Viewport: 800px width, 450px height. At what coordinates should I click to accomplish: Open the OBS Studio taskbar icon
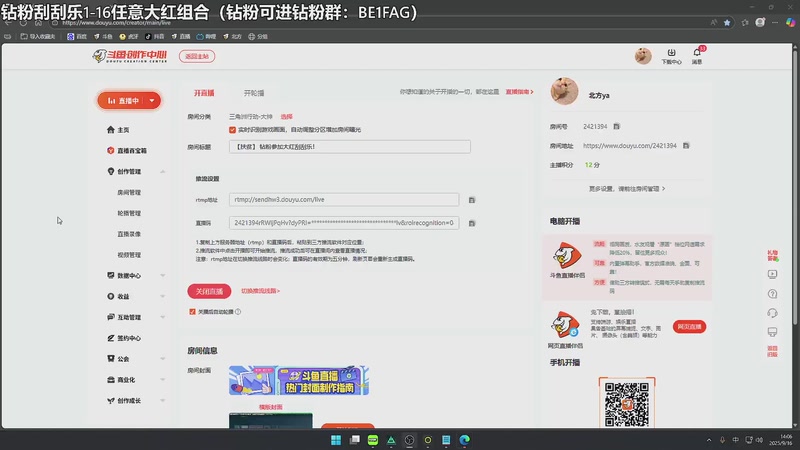(409, 440)
